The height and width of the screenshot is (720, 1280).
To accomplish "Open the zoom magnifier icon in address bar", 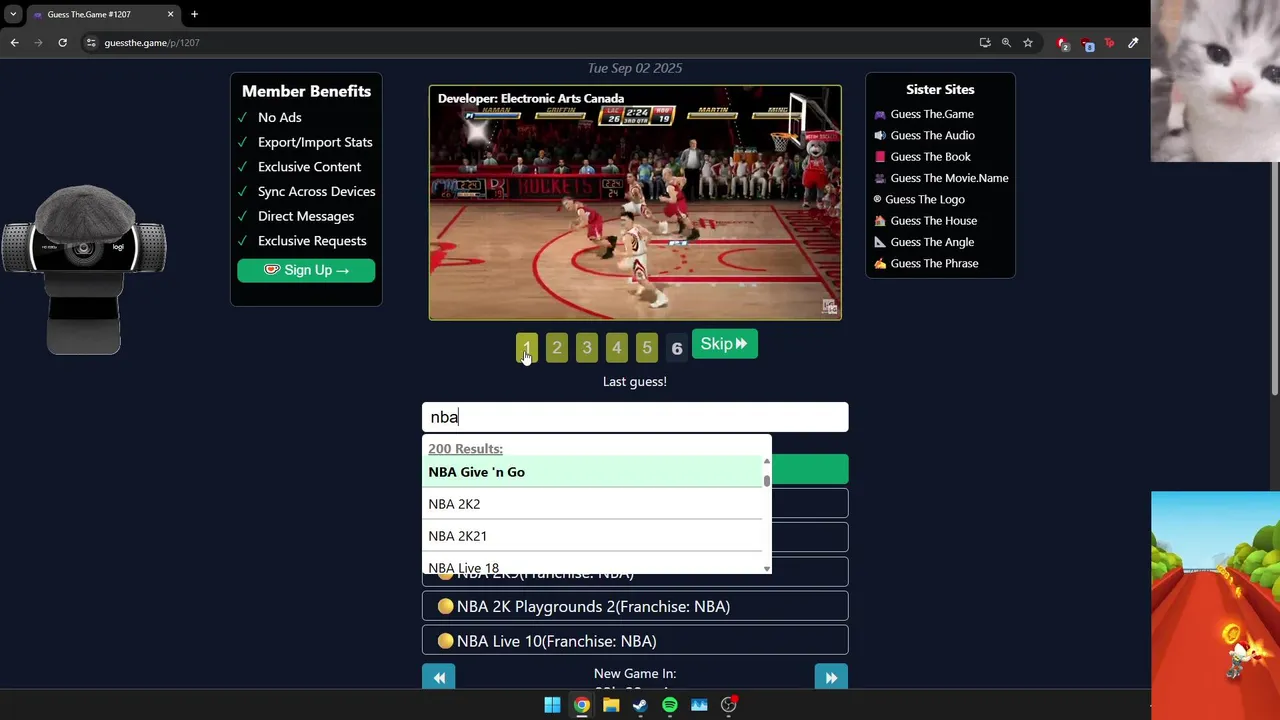I will pos(1006,43).
